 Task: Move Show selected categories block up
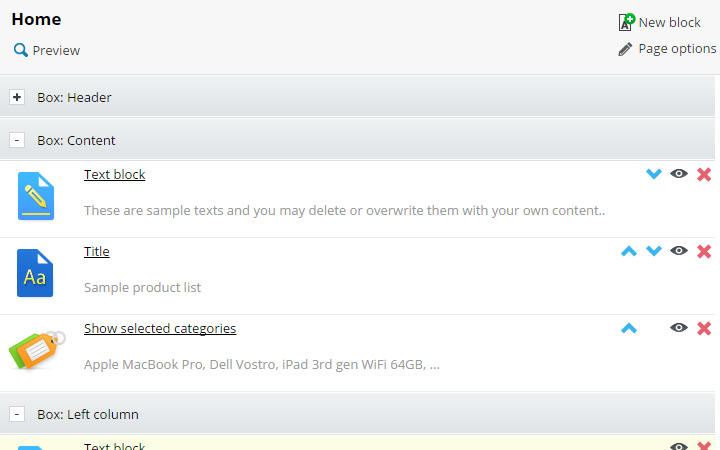[x=629, y=328]
